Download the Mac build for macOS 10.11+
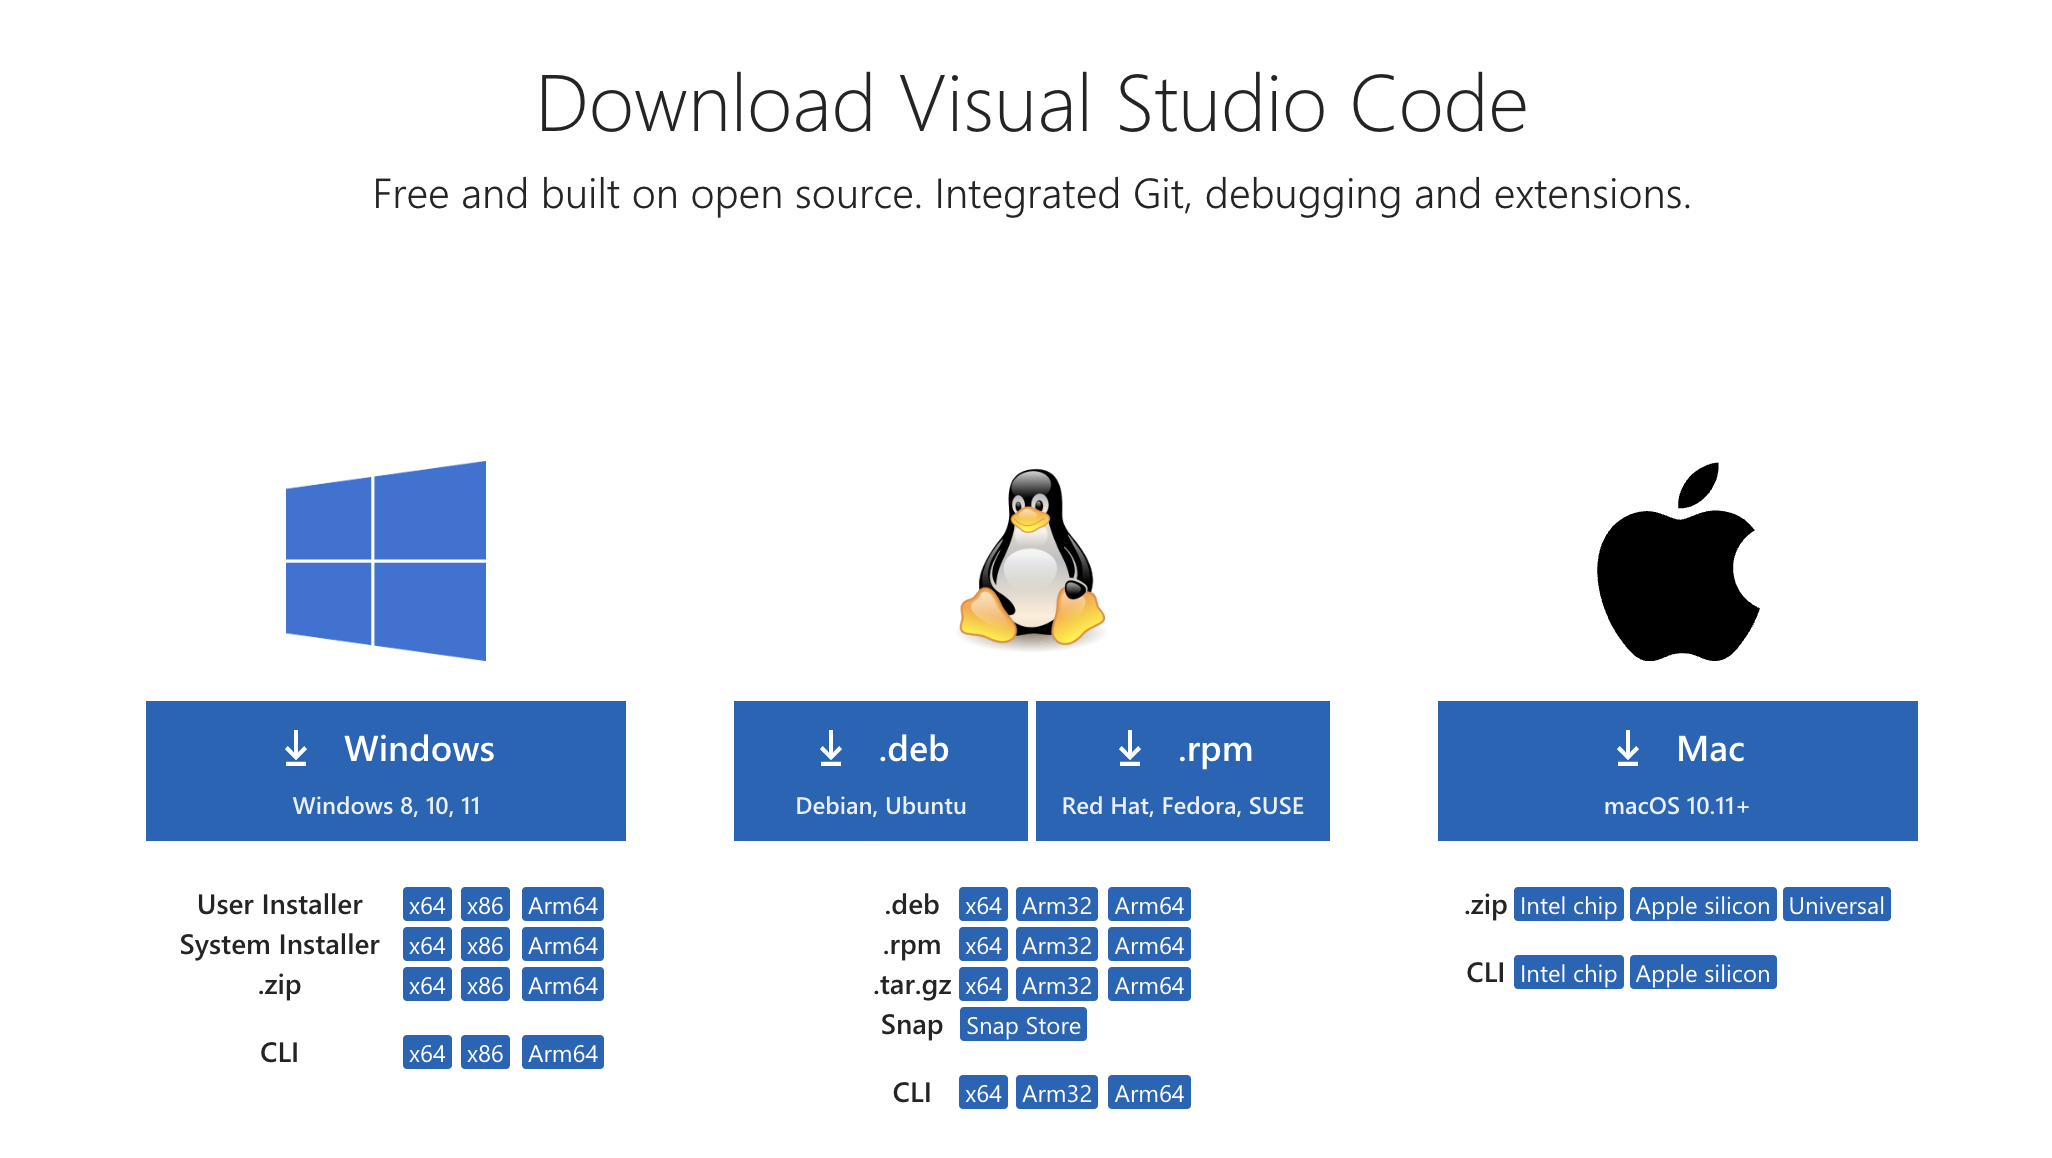This screenshot has height=1158, width=2052. coord(1677,770)
